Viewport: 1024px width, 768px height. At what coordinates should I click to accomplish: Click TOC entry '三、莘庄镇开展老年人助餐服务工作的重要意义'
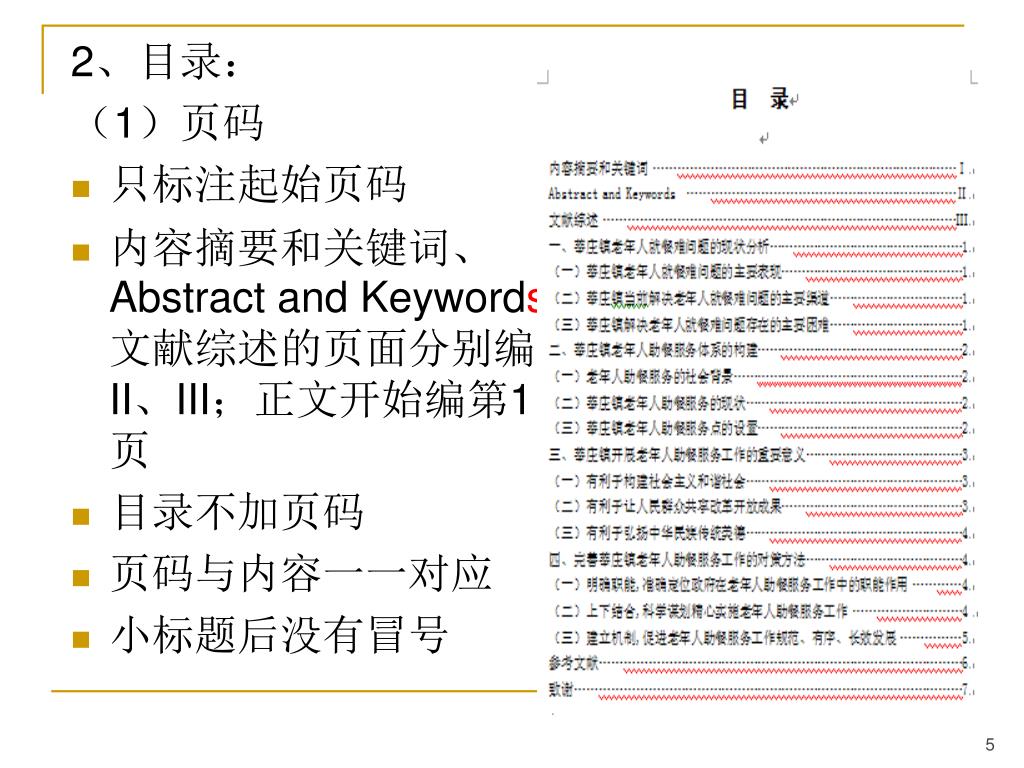[x=677, y=455]
